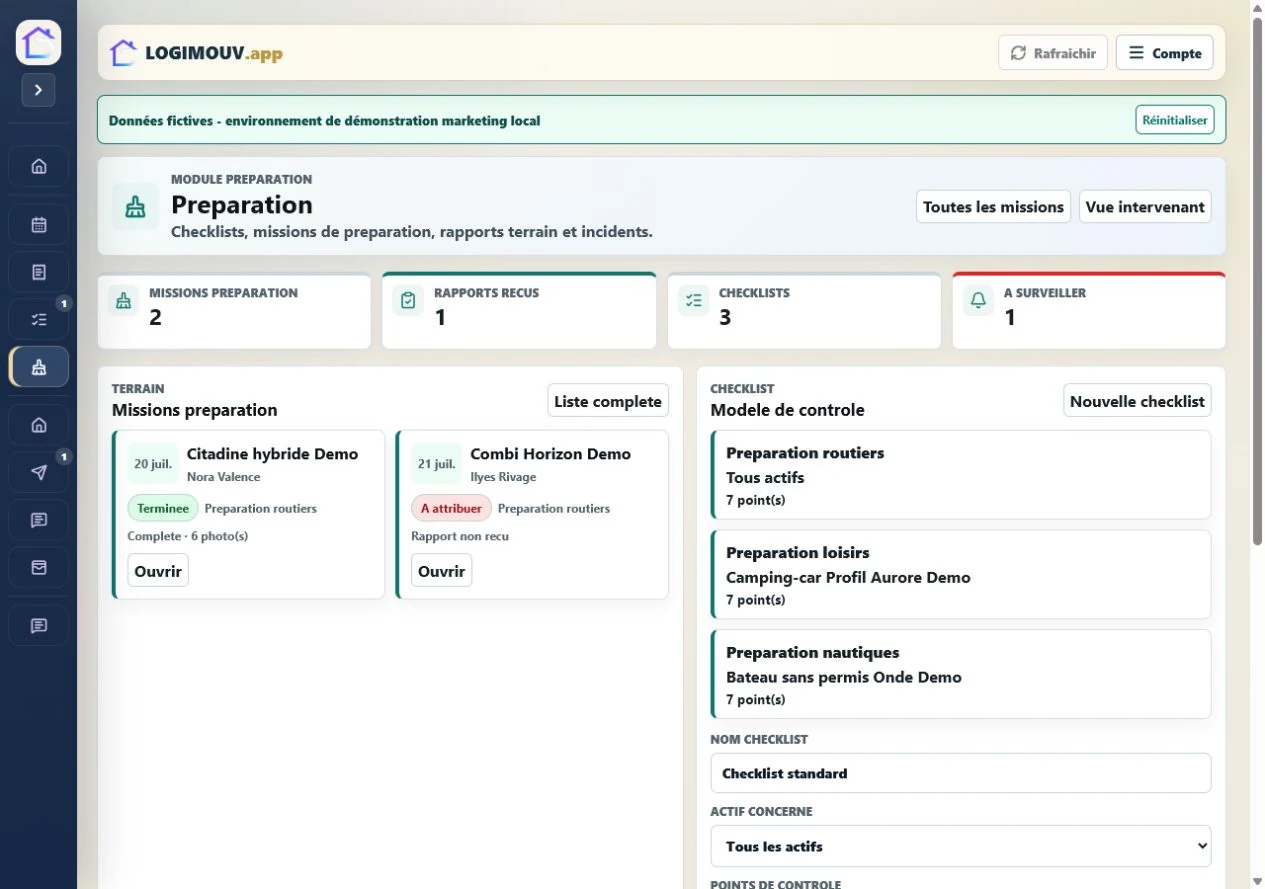Click the Rapports Recus clipboard icon
The width and height of the screenshot is (1265, 889).
[x=408, y=300]
